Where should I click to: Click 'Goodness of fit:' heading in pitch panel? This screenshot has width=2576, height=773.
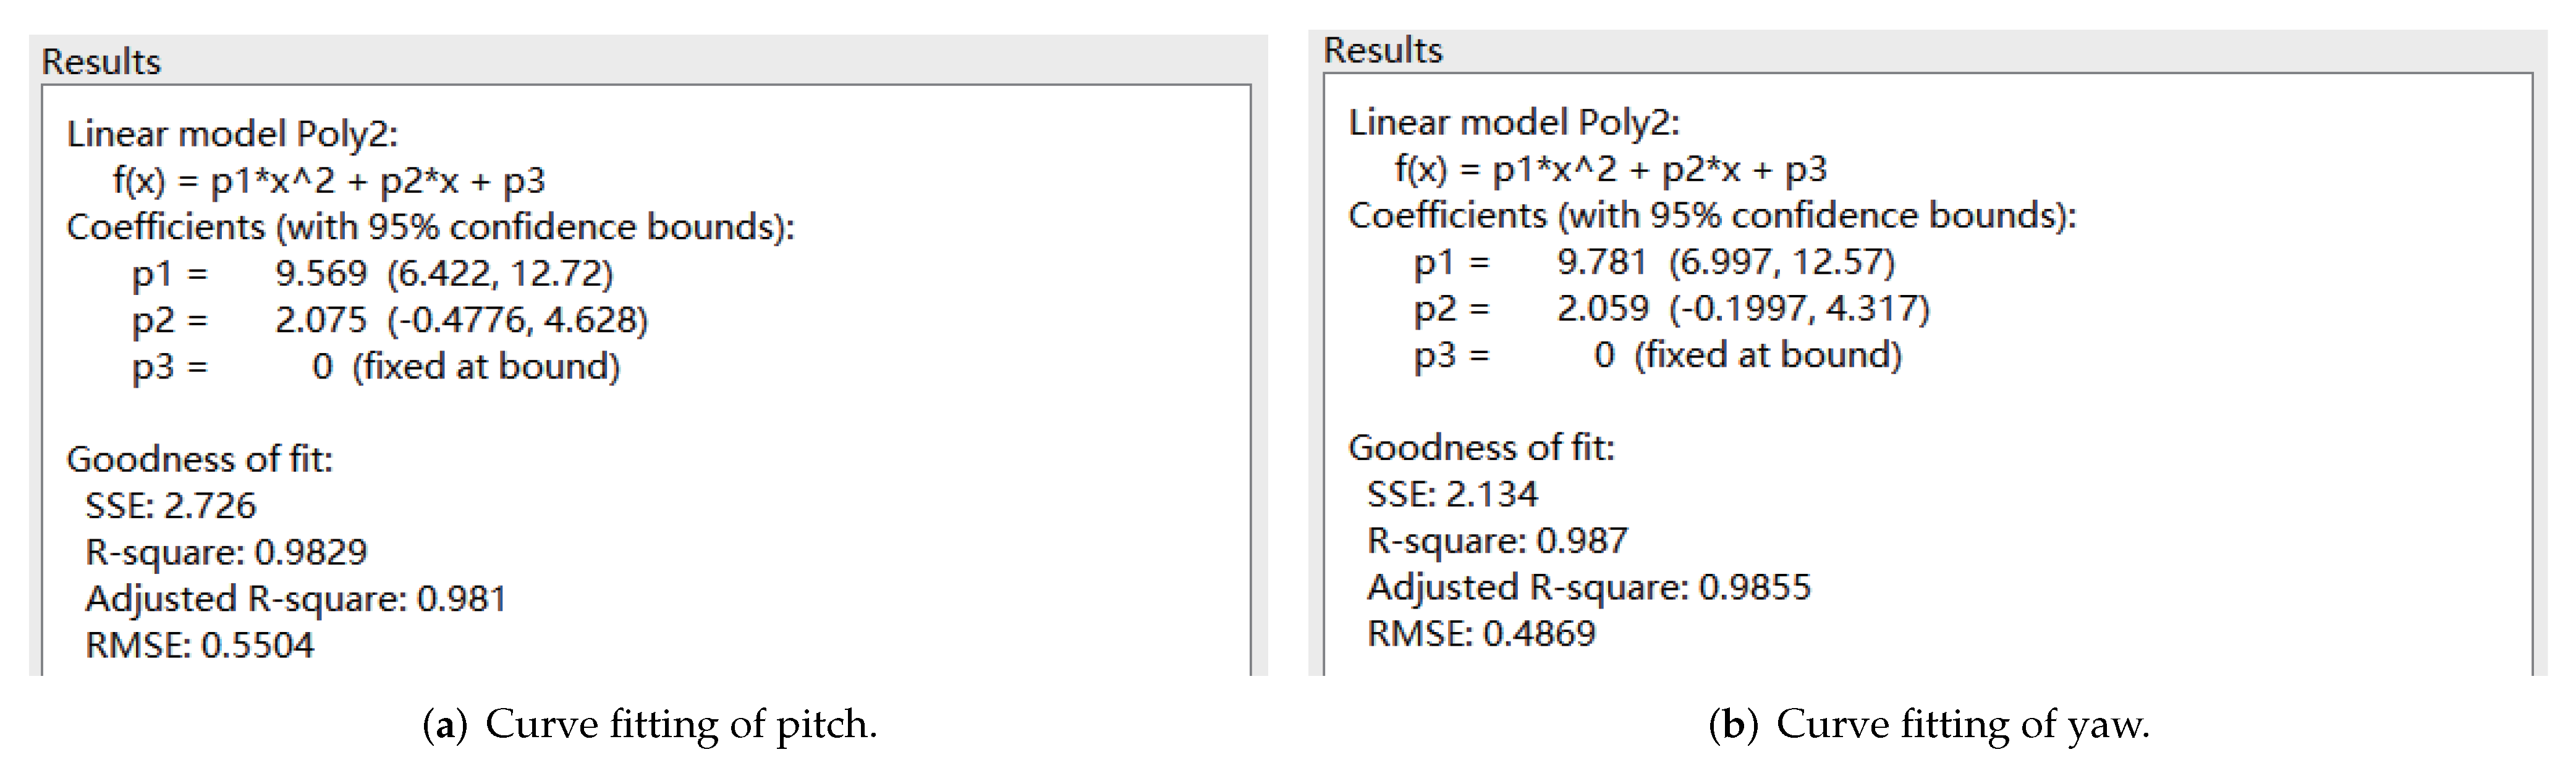(200, 459)
